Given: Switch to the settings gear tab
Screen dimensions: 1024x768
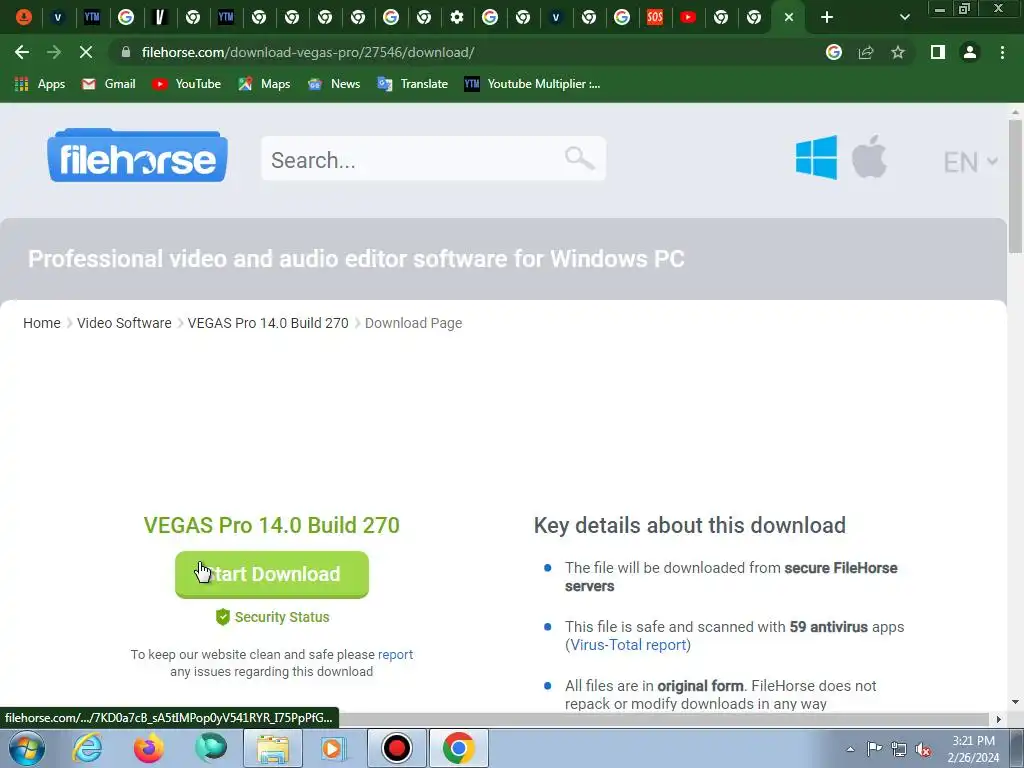Looking at the screenshot, I should pyautogui.click(x=457, y=17).
